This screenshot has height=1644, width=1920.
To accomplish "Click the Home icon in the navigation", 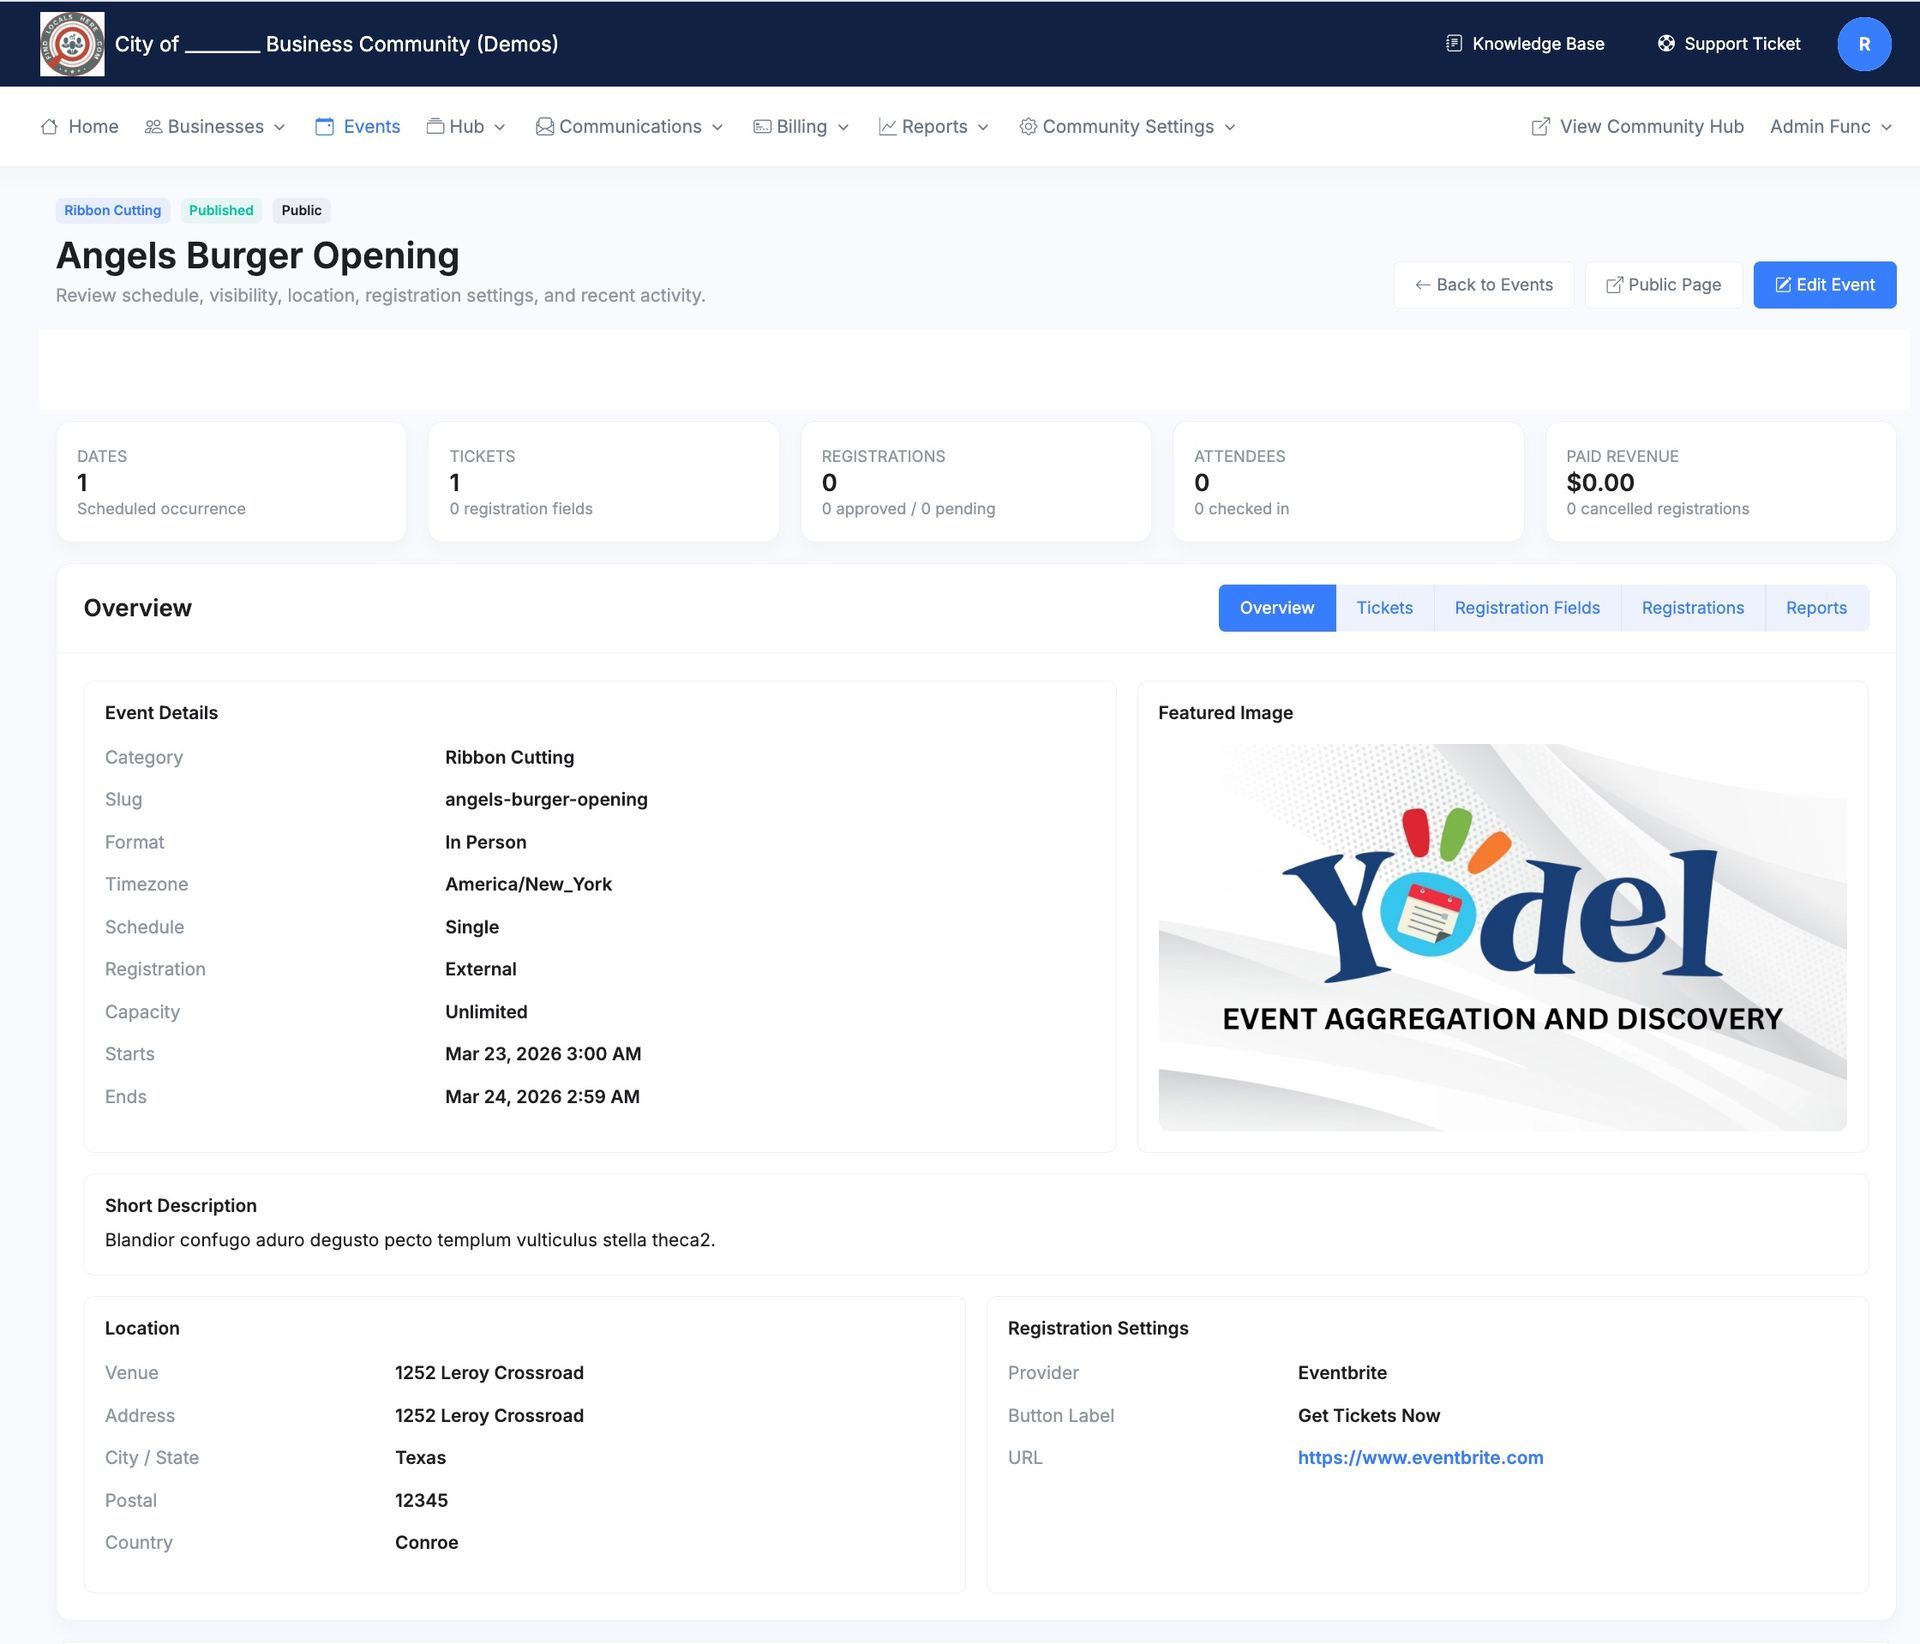I will pyautogui.click(x=48, y=126).
